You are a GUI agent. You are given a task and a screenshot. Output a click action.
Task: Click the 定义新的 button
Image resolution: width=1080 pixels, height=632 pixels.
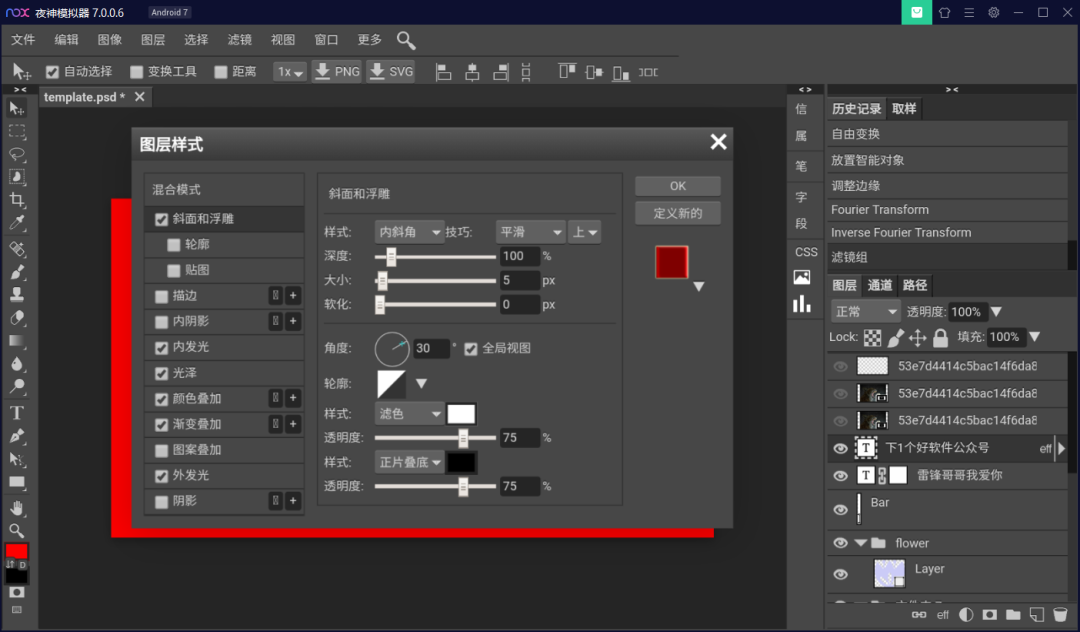point(677,213)
